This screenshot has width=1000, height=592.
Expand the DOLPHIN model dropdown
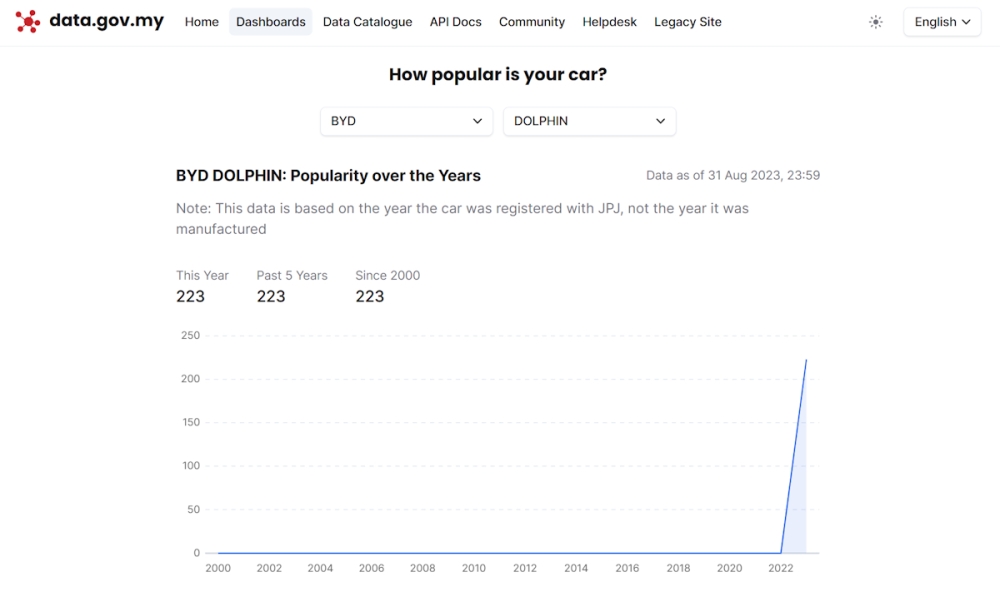coord(589,121)
